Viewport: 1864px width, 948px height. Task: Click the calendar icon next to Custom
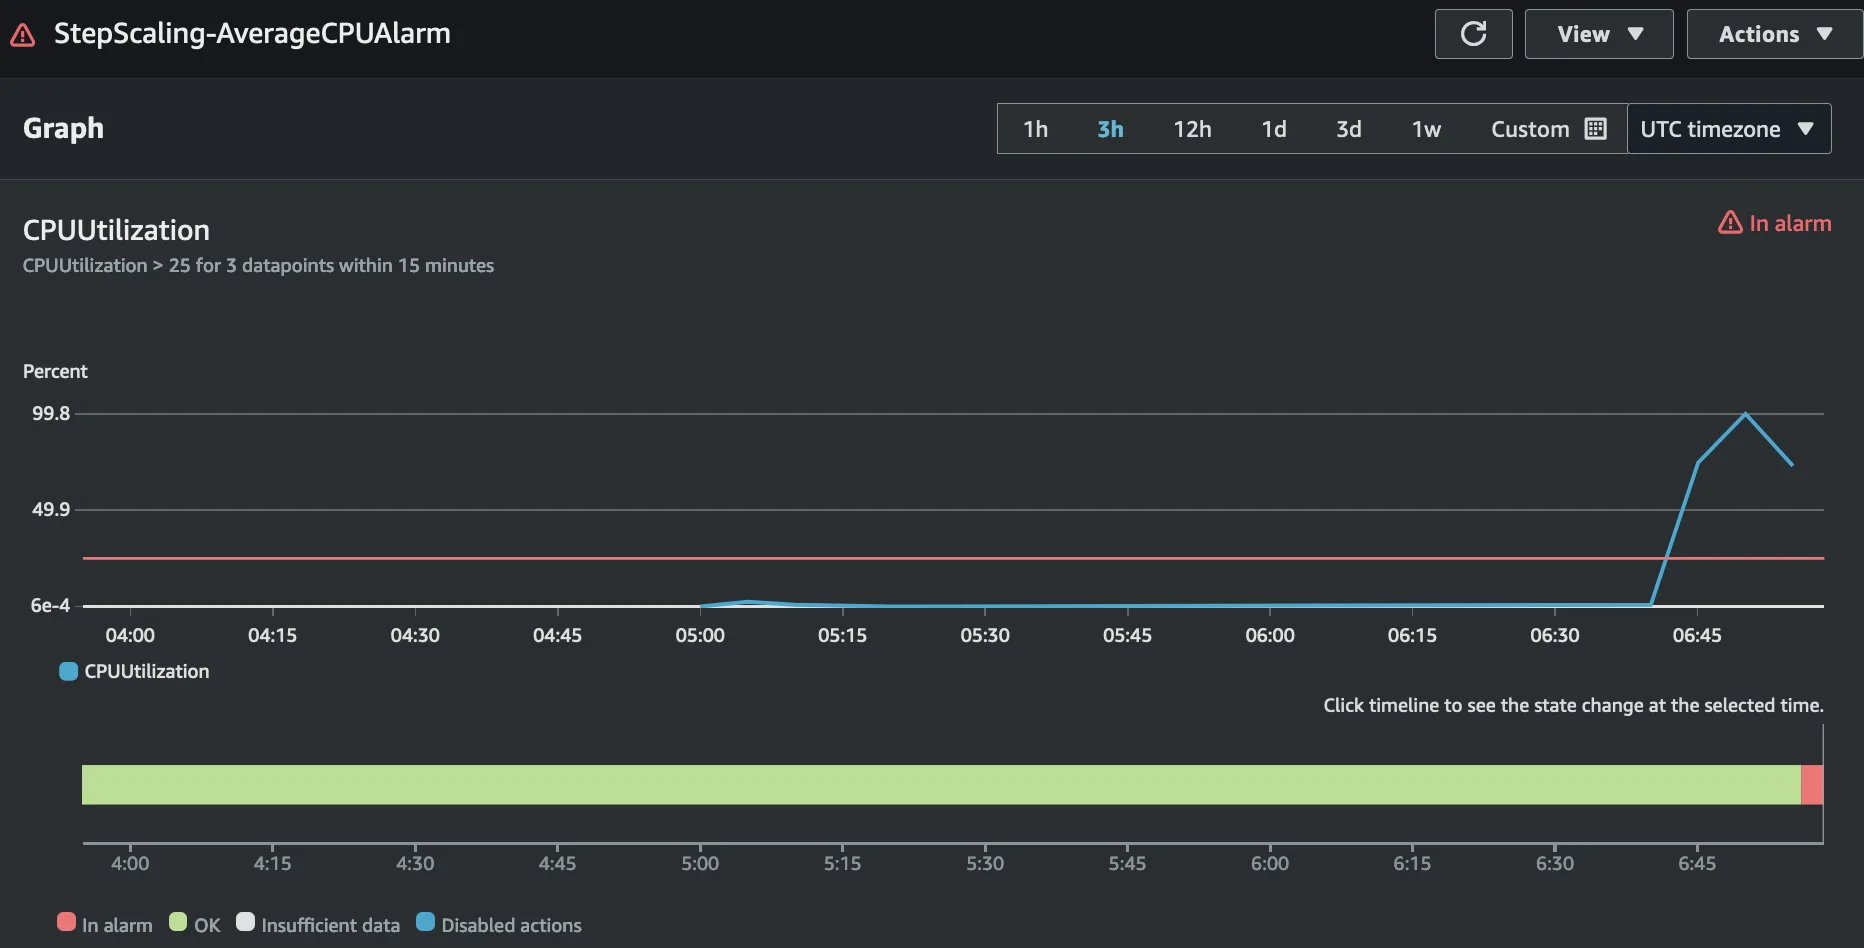pos(1596,129)
